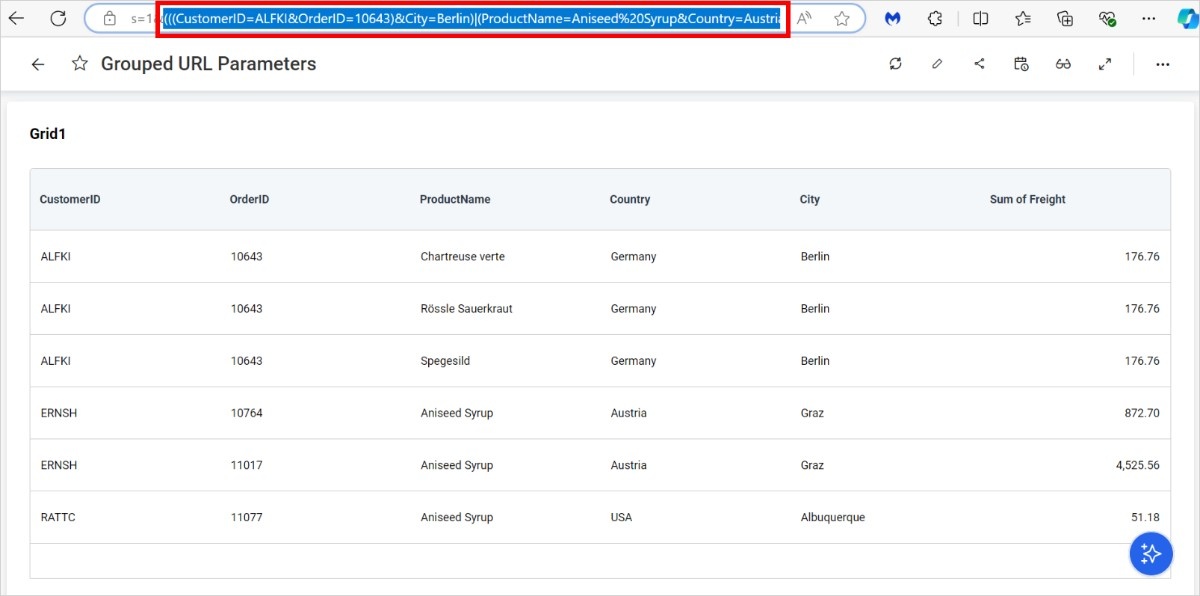The width and height of the screenshot is (1200, 596).
Task: Open Browser Essentials health icon
Action: coord(1107,17)
